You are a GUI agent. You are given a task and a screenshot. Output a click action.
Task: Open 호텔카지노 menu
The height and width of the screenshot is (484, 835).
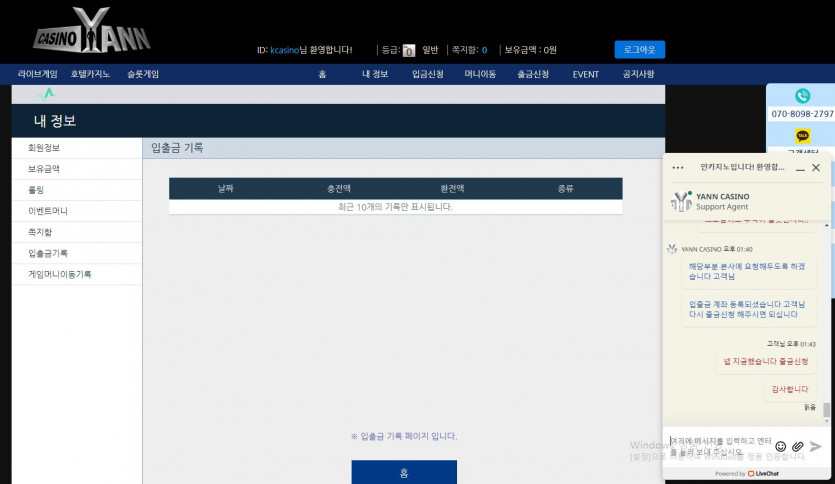(x=90, y=74)
